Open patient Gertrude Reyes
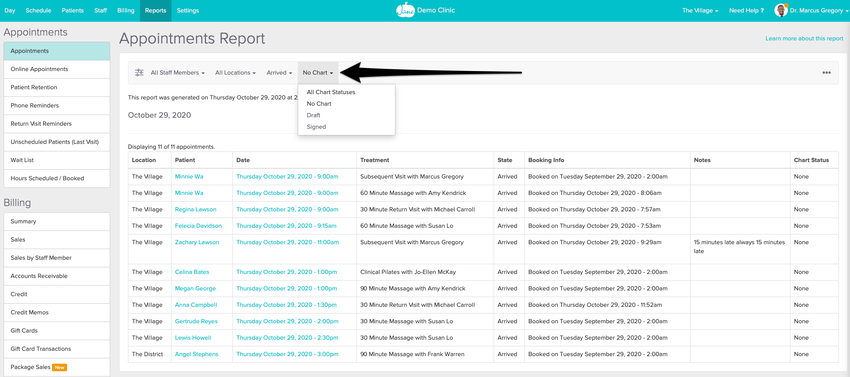 click(x=196, y=321)
